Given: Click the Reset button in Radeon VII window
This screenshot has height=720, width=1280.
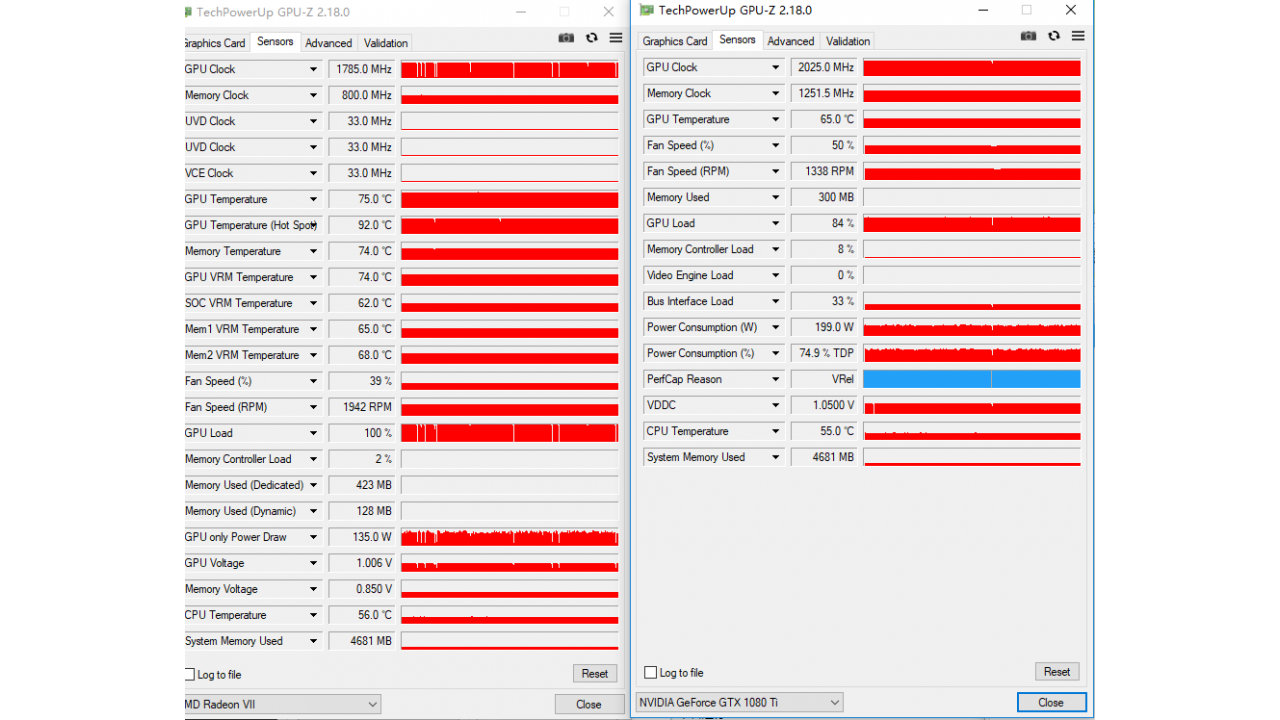Looking at the screenshot, I should point(595,674).
